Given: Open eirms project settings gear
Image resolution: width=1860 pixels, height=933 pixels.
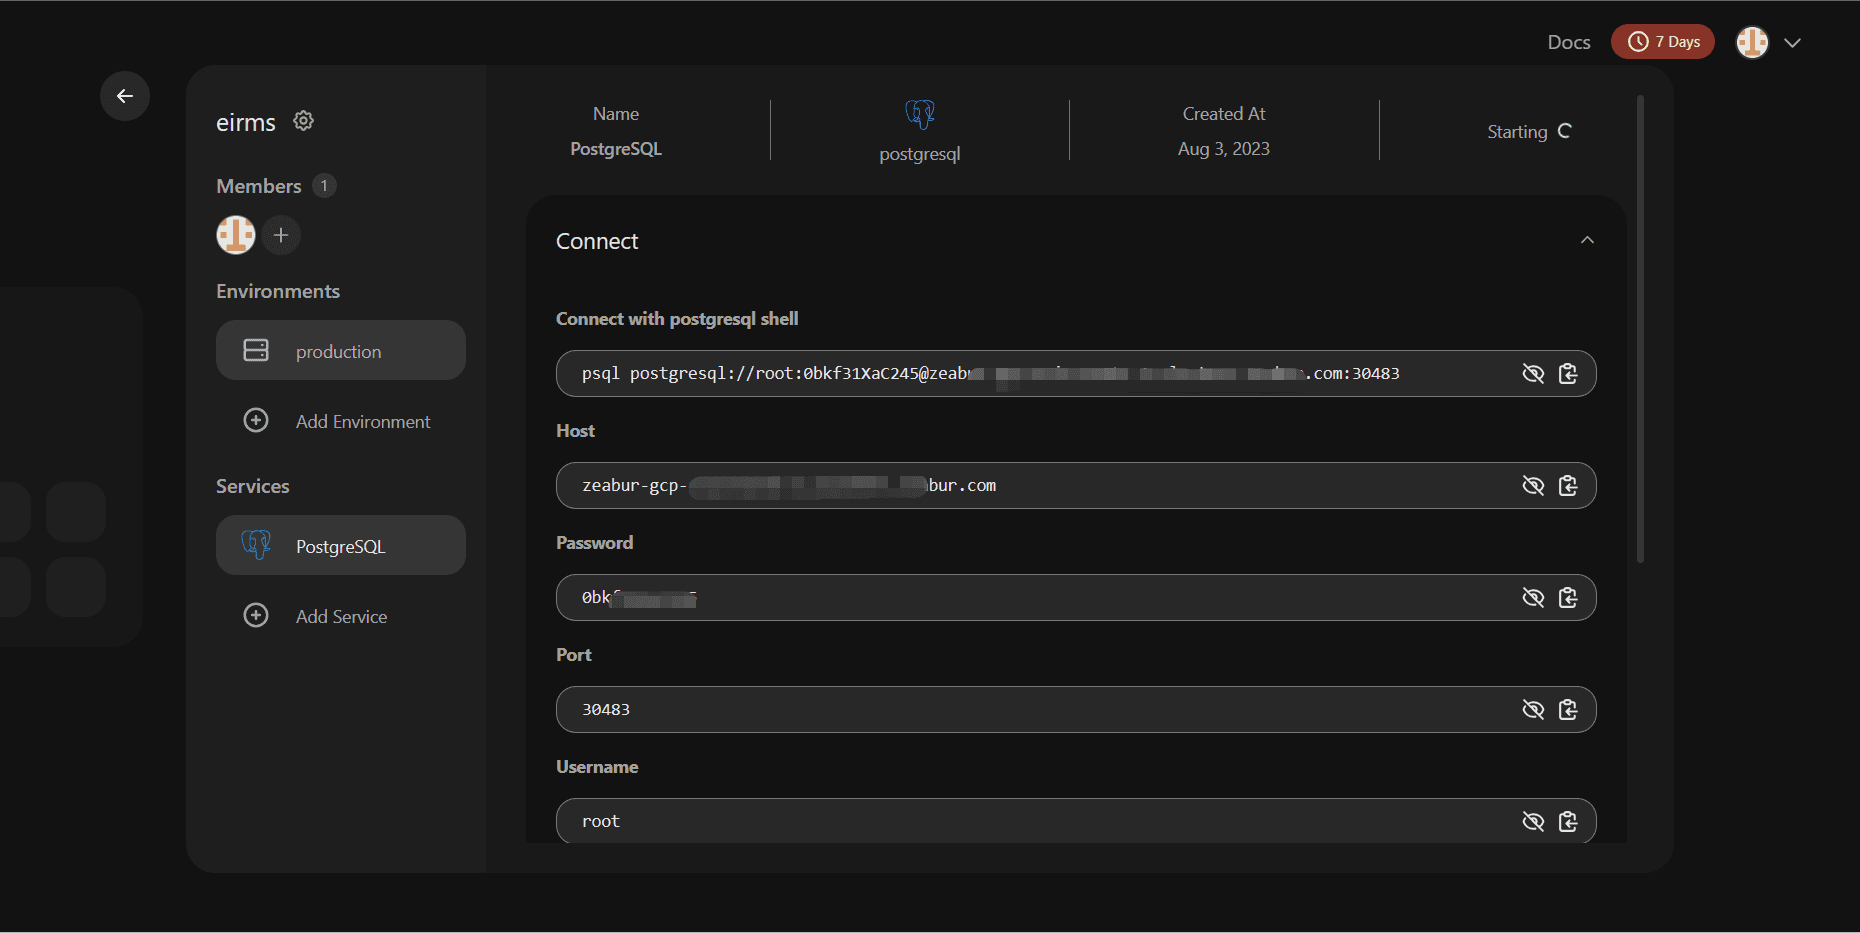Looking at the screenshot, I should tap(303, 121).
